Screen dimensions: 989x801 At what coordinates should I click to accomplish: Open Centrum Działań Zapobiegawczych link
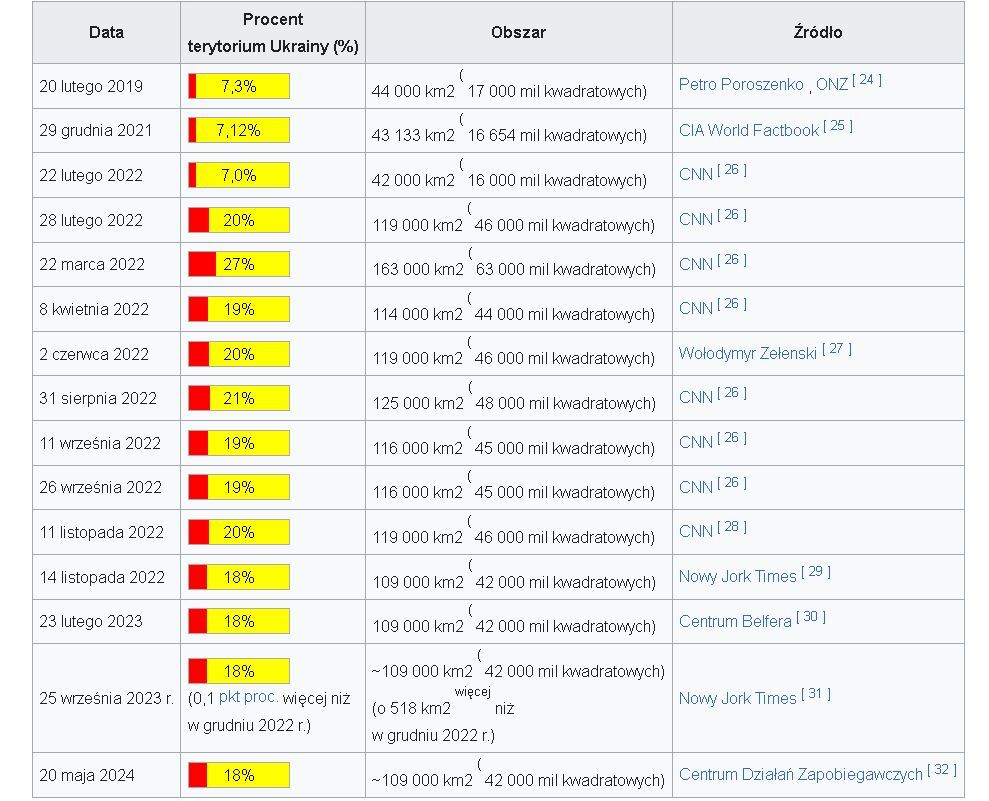(800, 774)
